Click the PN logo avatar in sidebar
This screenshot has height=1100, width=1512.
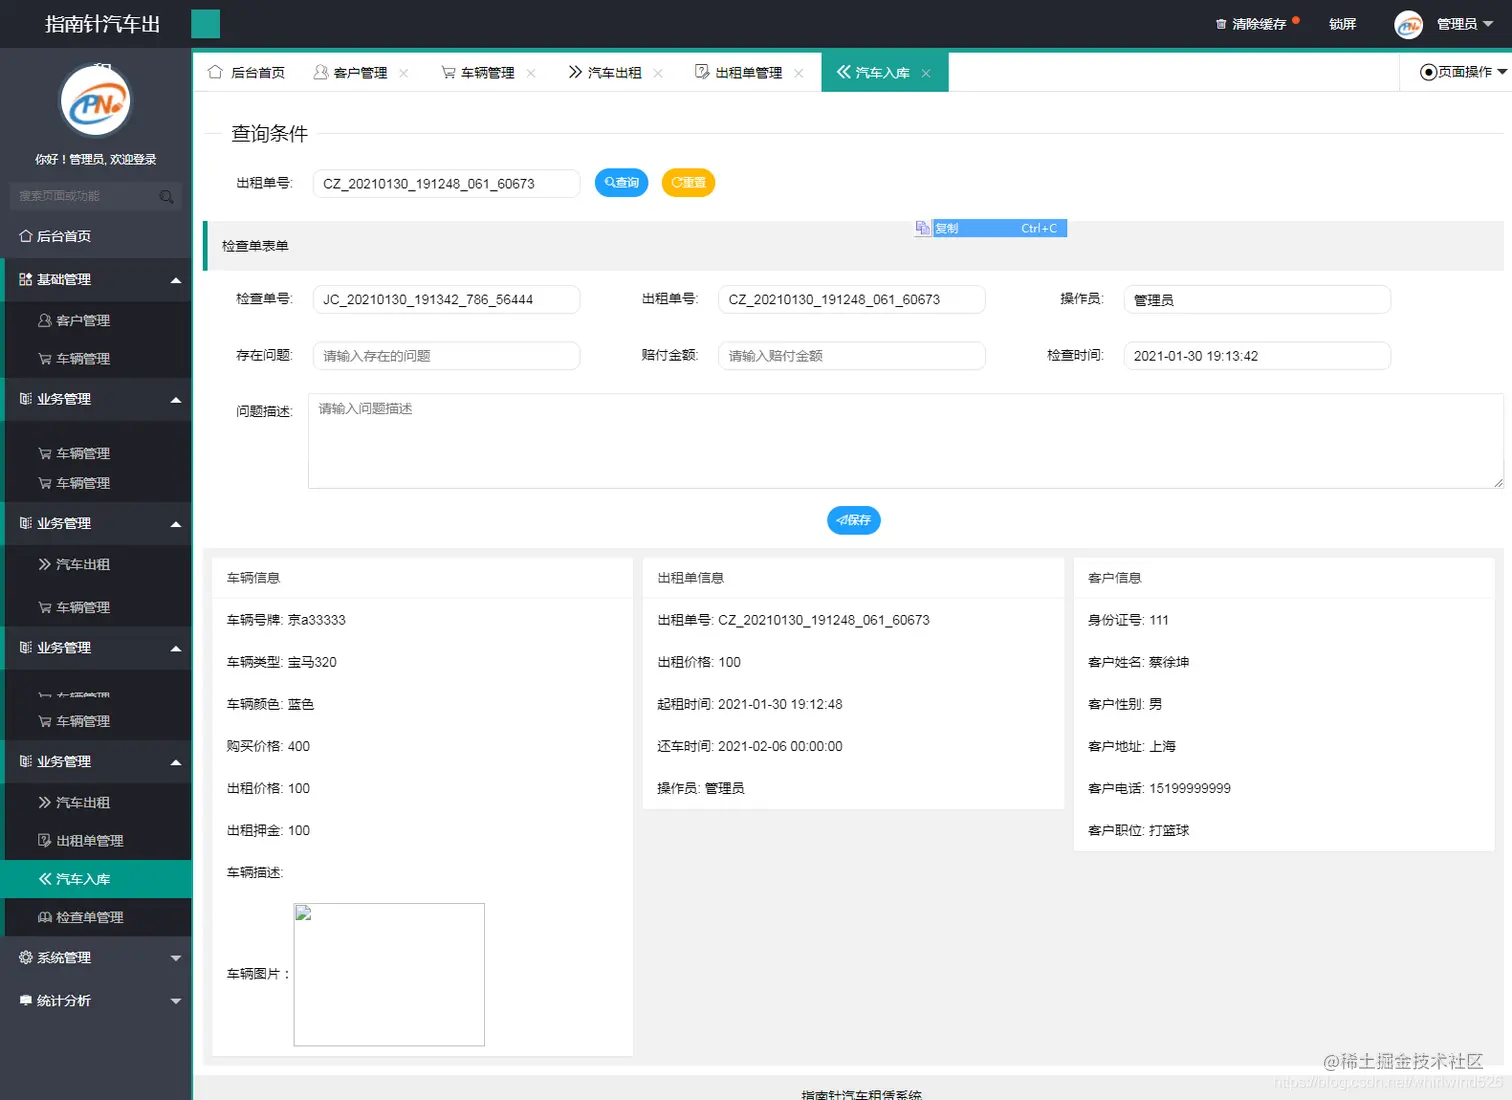pyautogui.click(x=96, y=101)
